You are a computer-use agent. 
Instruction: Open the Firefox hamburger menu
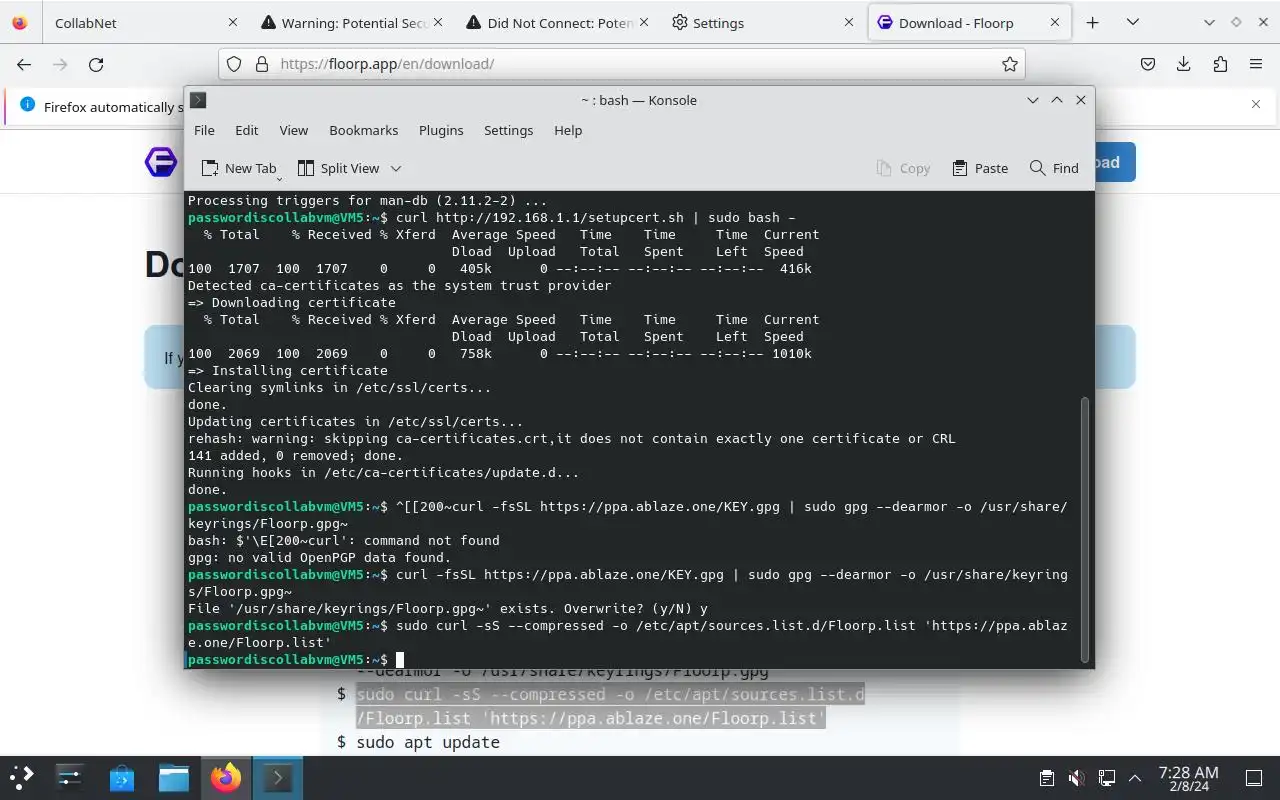pos(1256,64)
